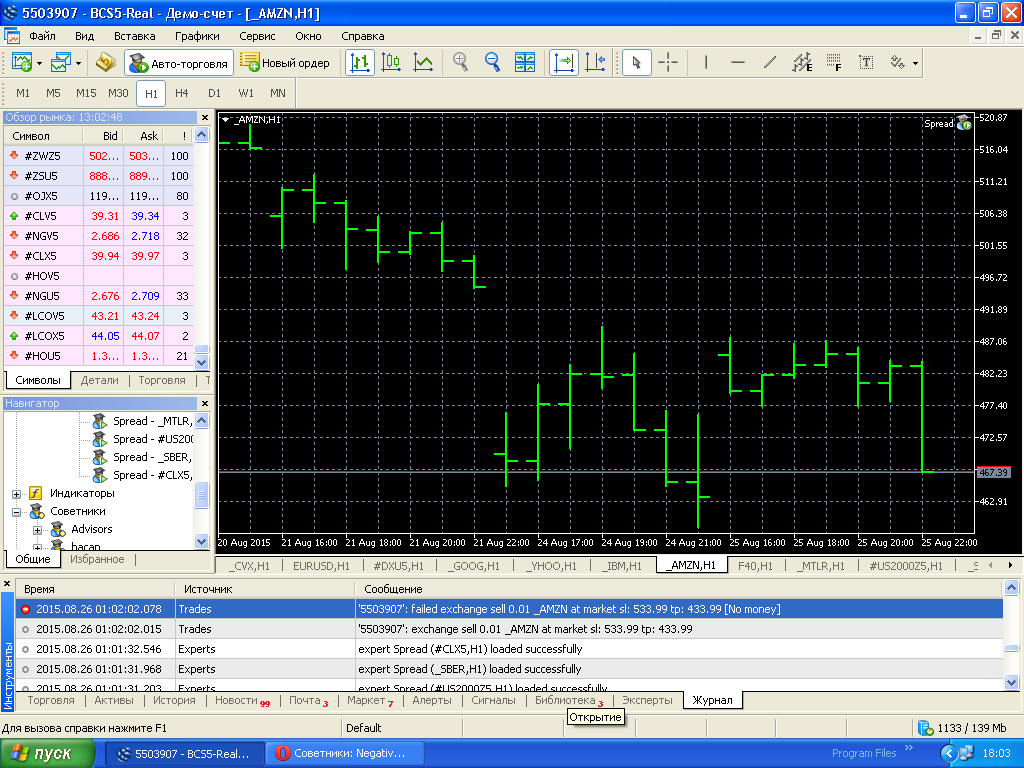Expand the Индикаторы node in Навигатор
The image size is (1024, 768).
(x=16, y=496)
